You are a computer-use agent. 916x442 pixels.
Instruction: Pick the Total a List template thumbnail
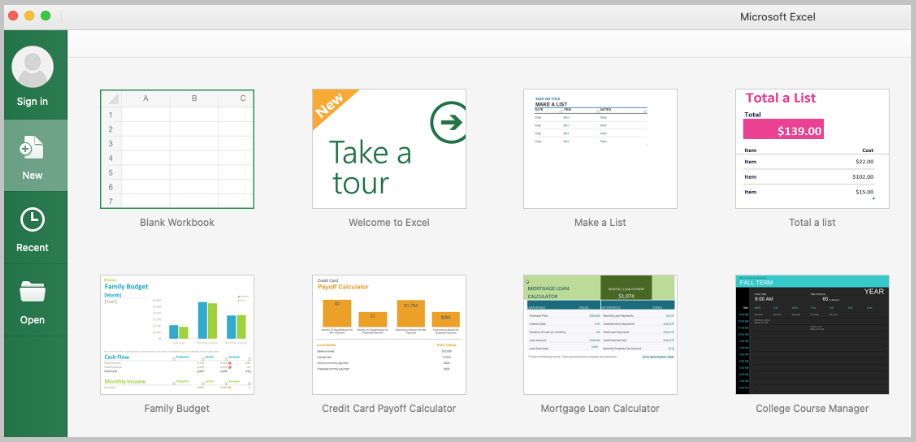[812, 149]
